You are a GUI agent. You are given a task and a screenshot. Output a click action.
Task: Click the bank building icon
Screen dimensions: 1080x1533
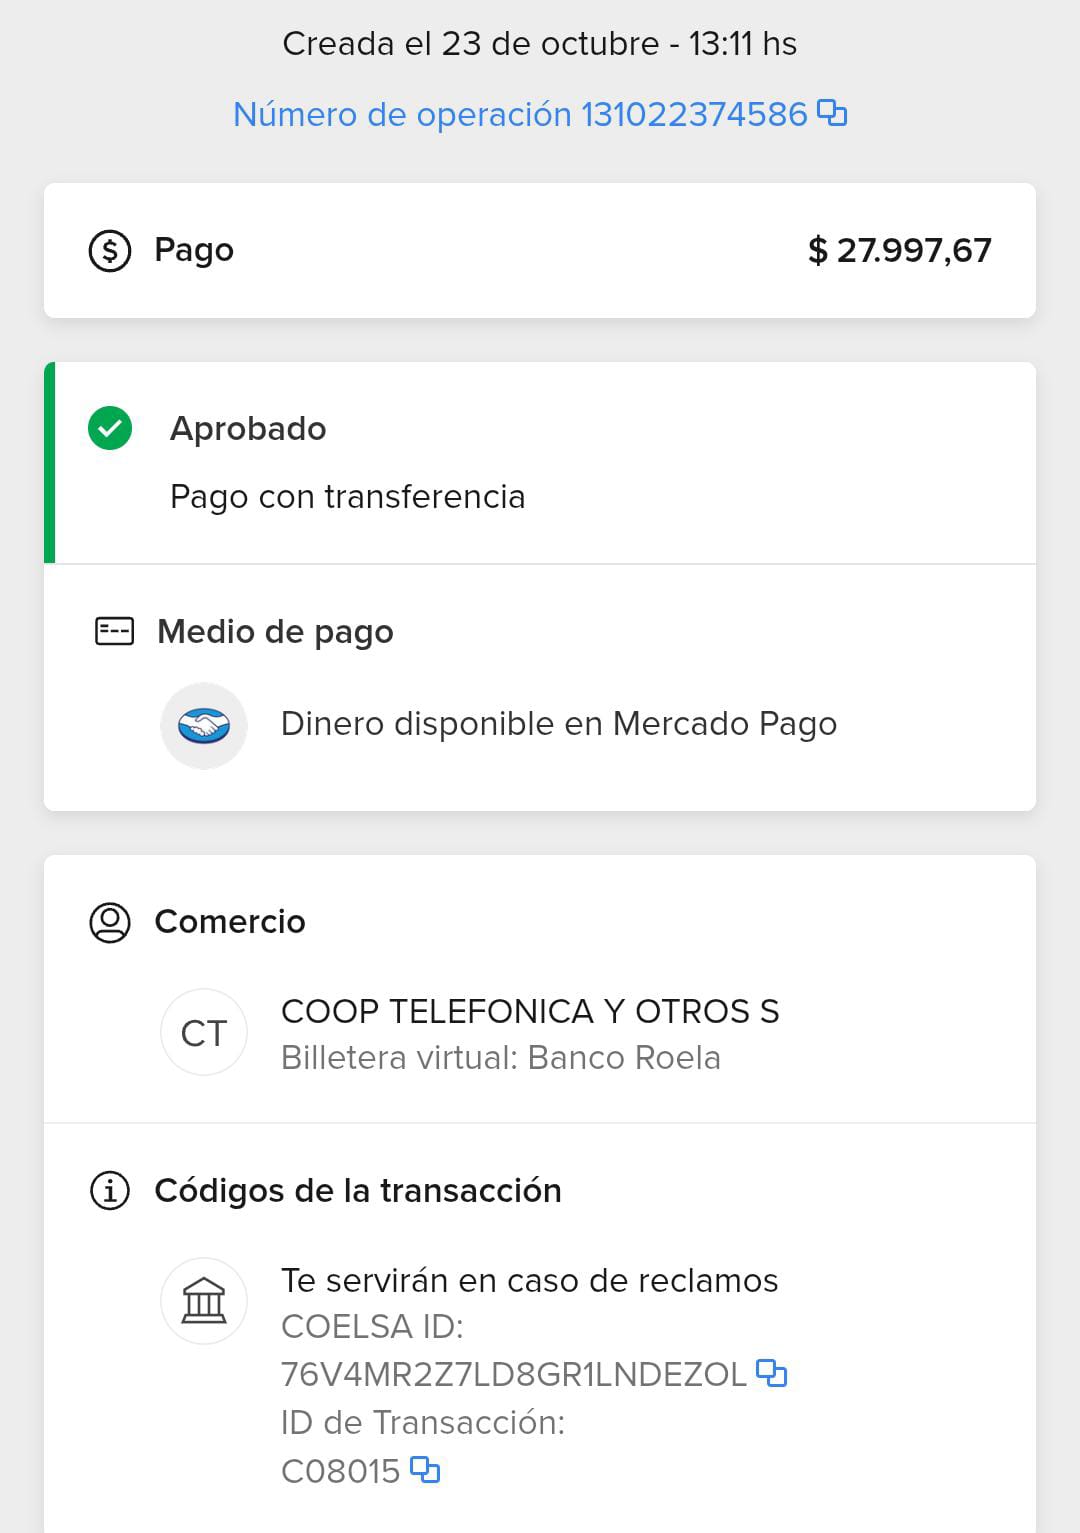point(204,1301)
